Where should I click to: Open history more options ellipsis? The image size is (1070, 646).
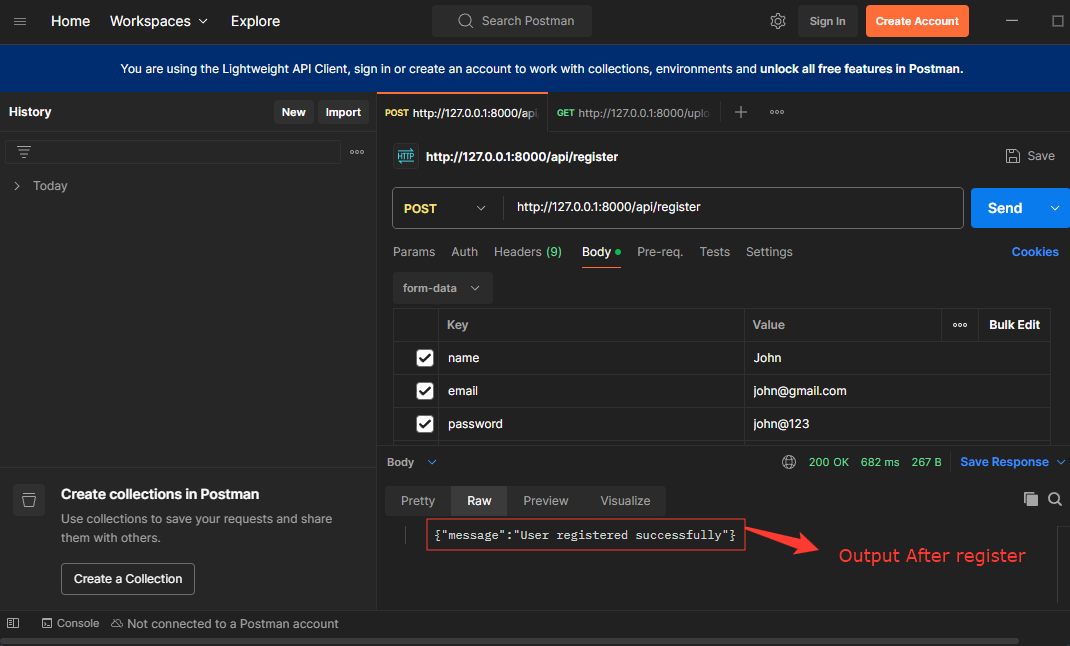click(357, 152)
